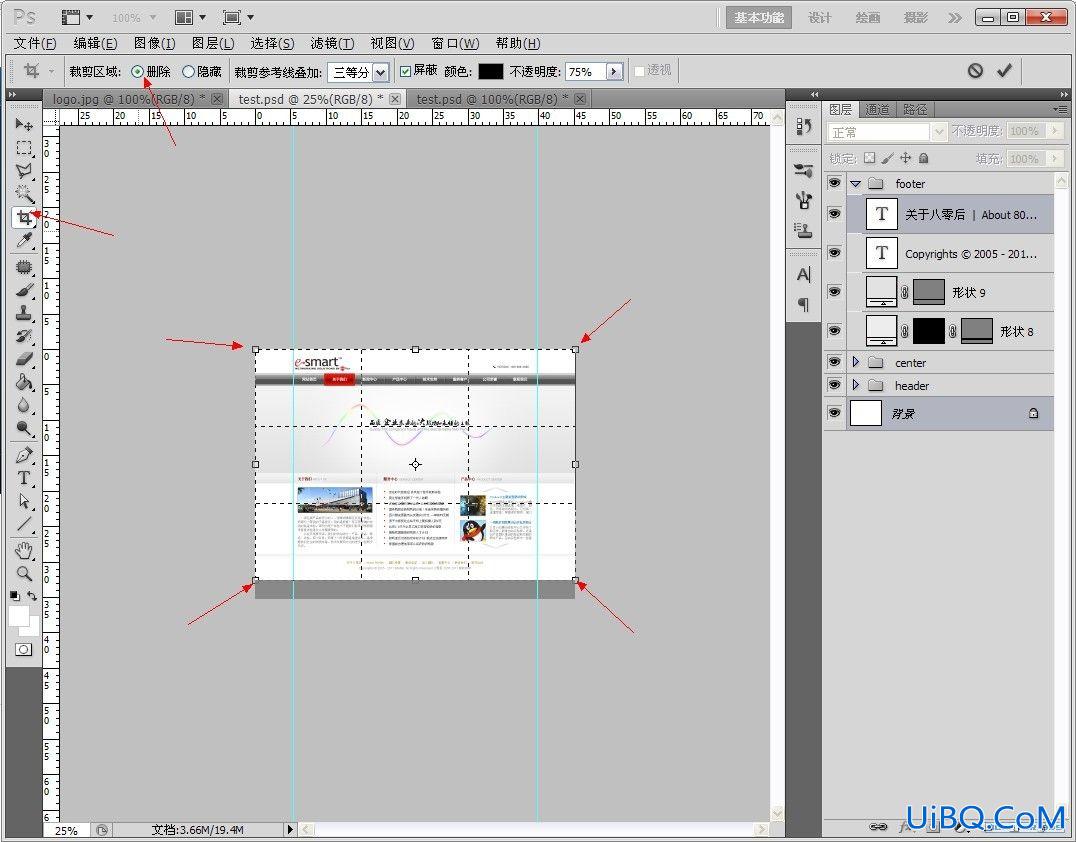The height and width of the screenshot is (842, 1076).
Task: Select the Brush tool
Action: click(x=24, y=290)
